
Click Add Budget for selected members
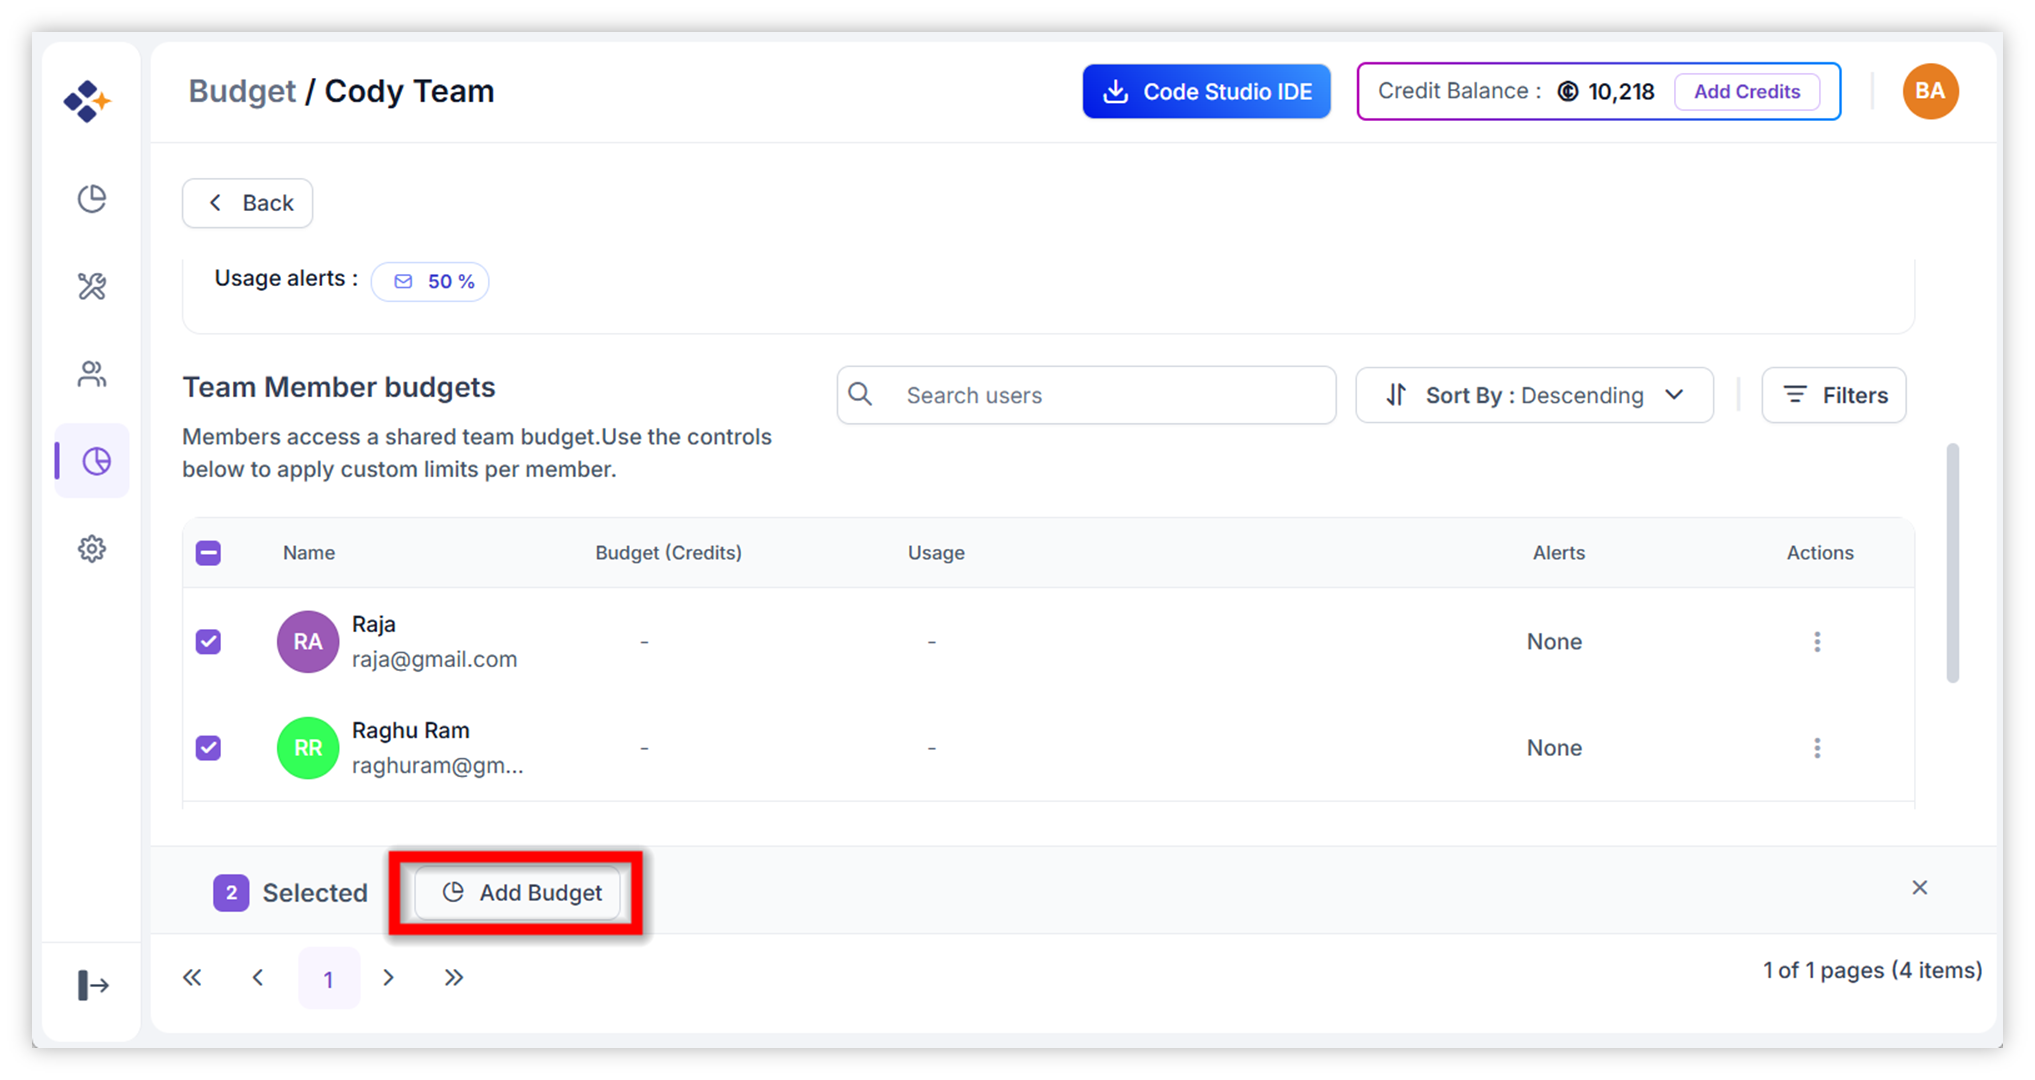click(x=518, y=892)
